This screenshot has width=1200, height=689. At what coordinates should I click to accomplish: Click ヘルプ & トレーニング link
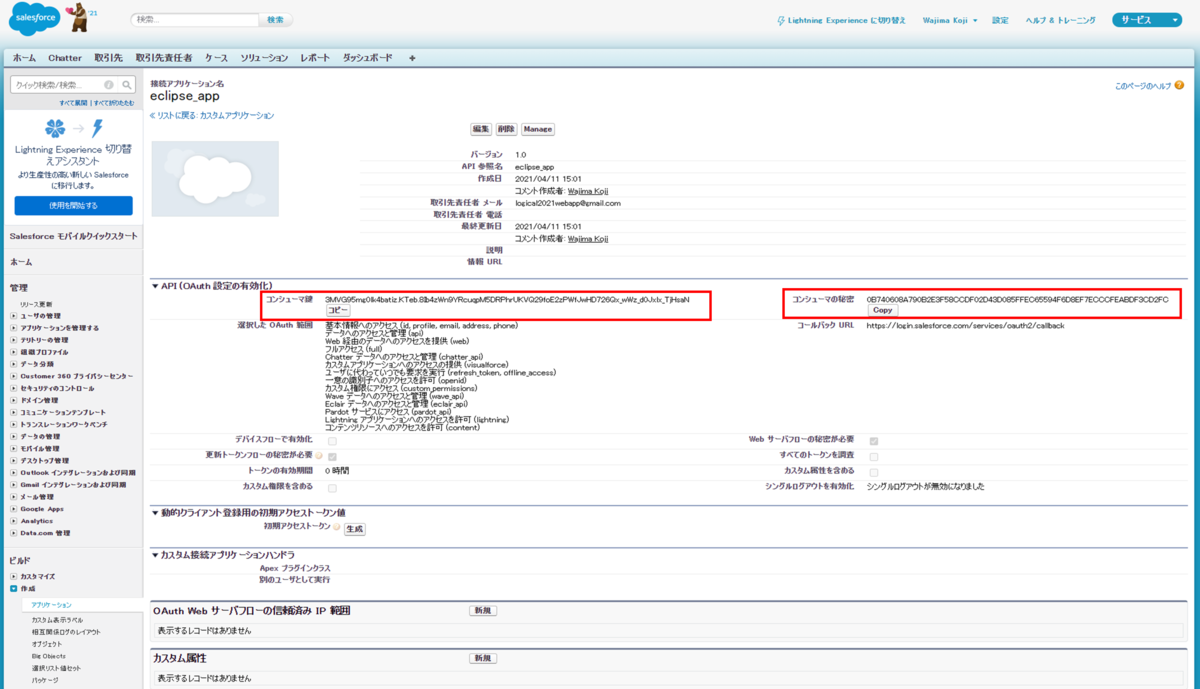click(1058, 20)
